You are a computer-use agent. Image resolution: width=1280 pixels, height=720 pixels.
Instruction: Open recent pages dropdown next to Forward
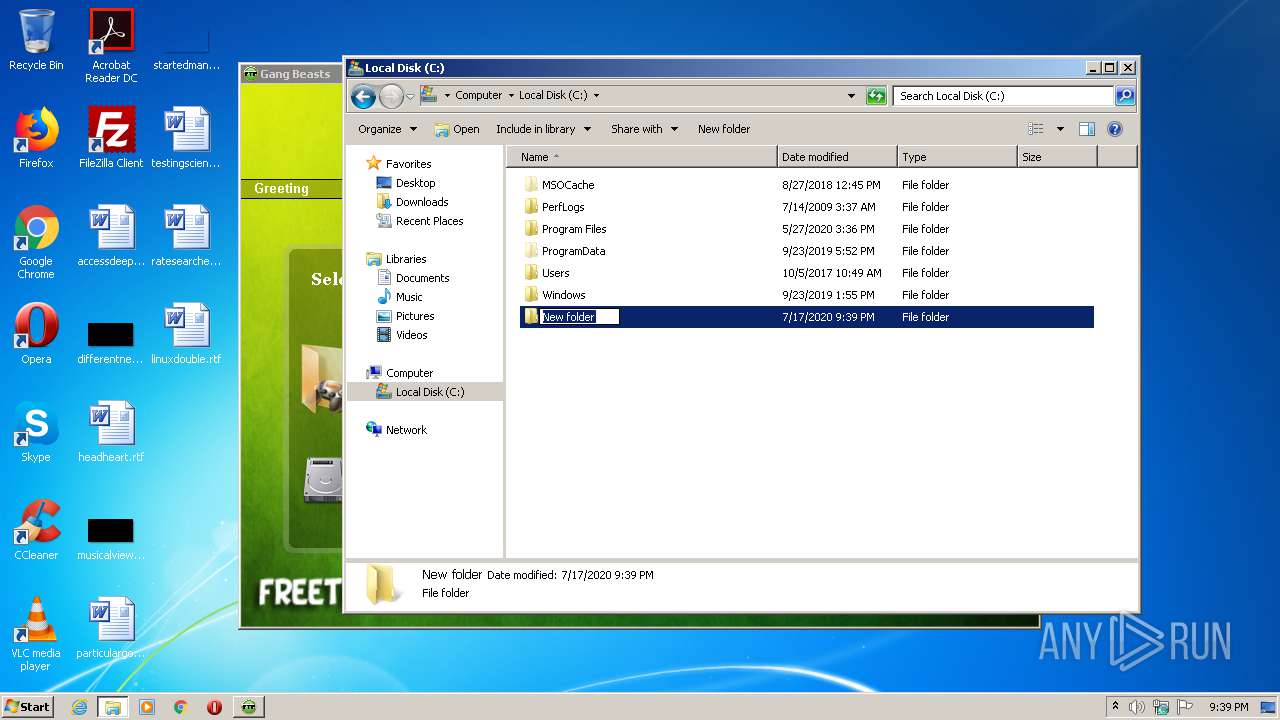410,96
